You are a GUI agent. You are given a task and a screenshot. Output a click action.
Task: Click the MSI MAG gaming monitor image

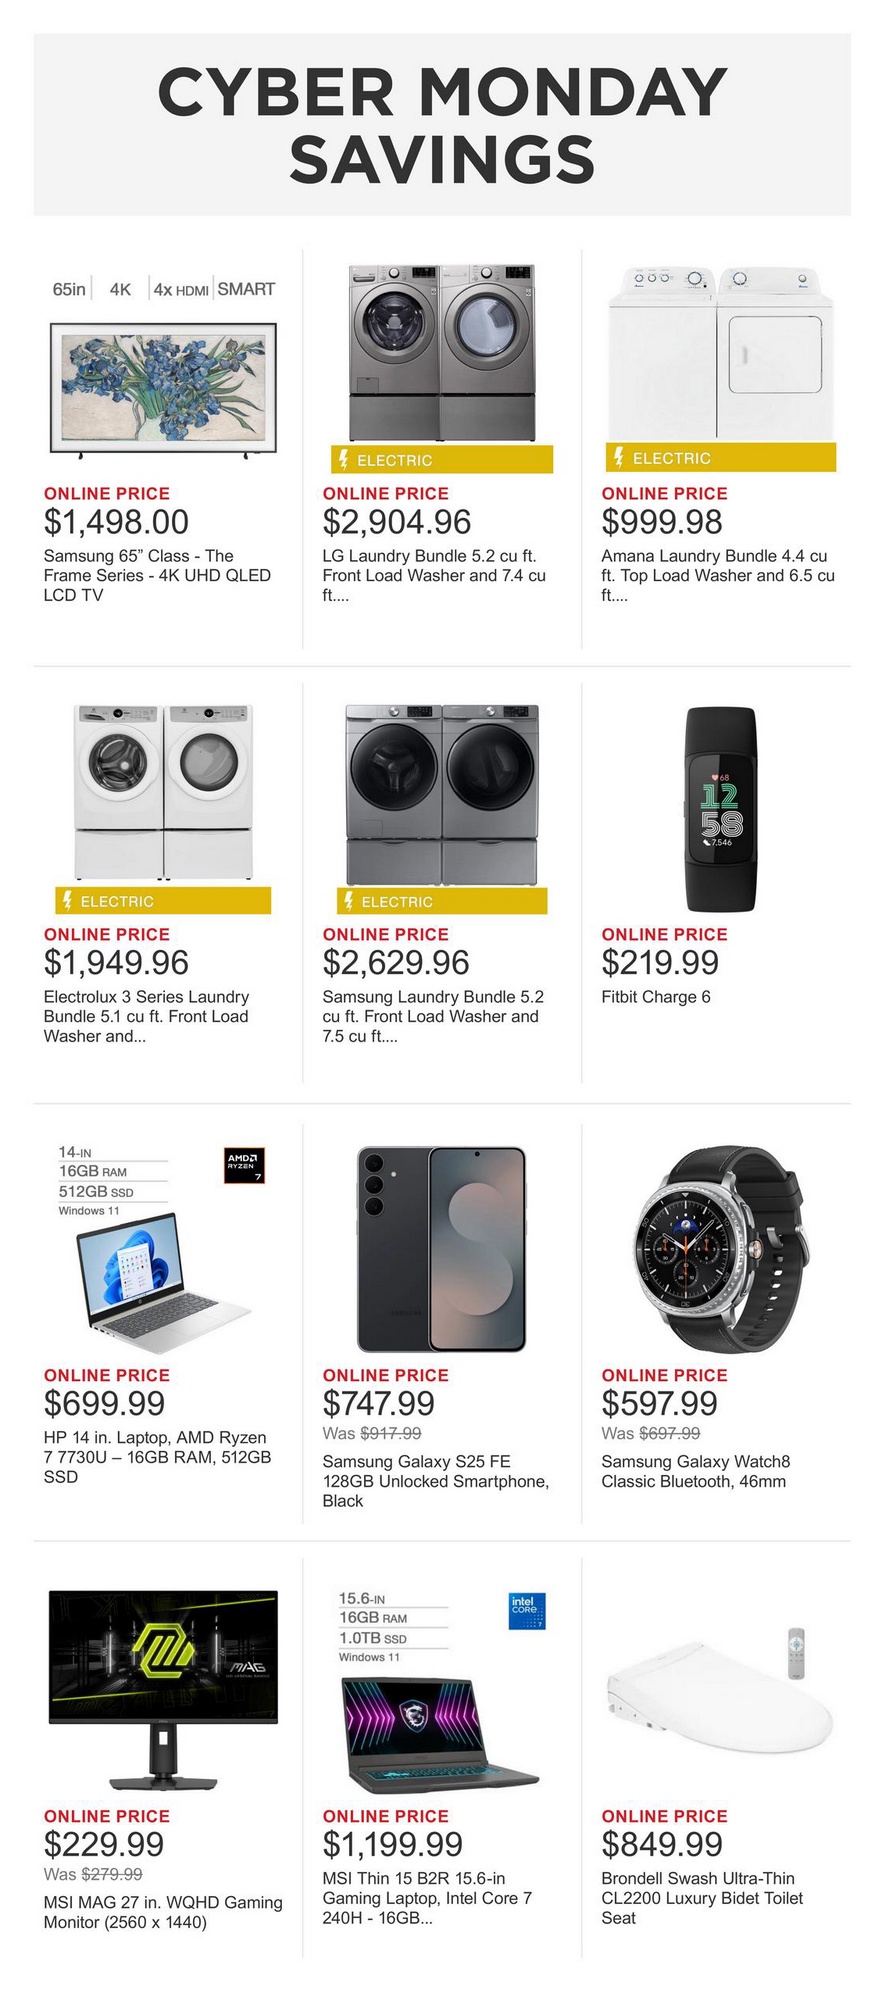click(x=163, y=1689)
